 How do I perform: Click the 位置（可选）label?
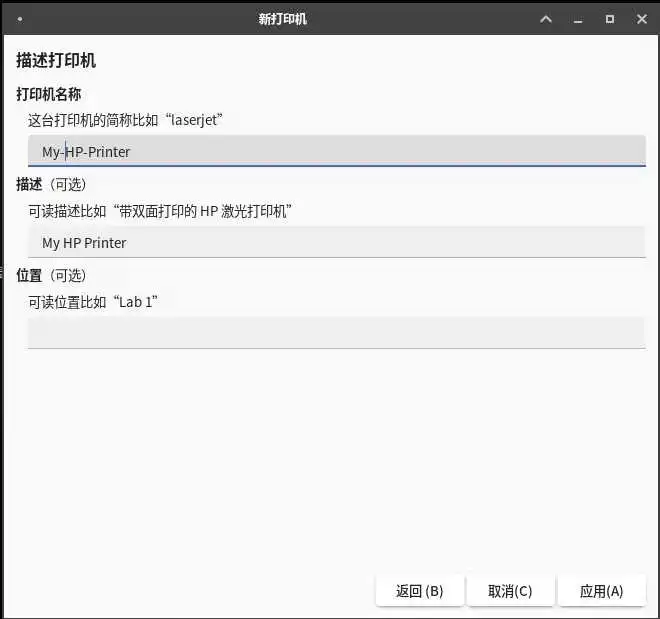(x=51, y=276)
